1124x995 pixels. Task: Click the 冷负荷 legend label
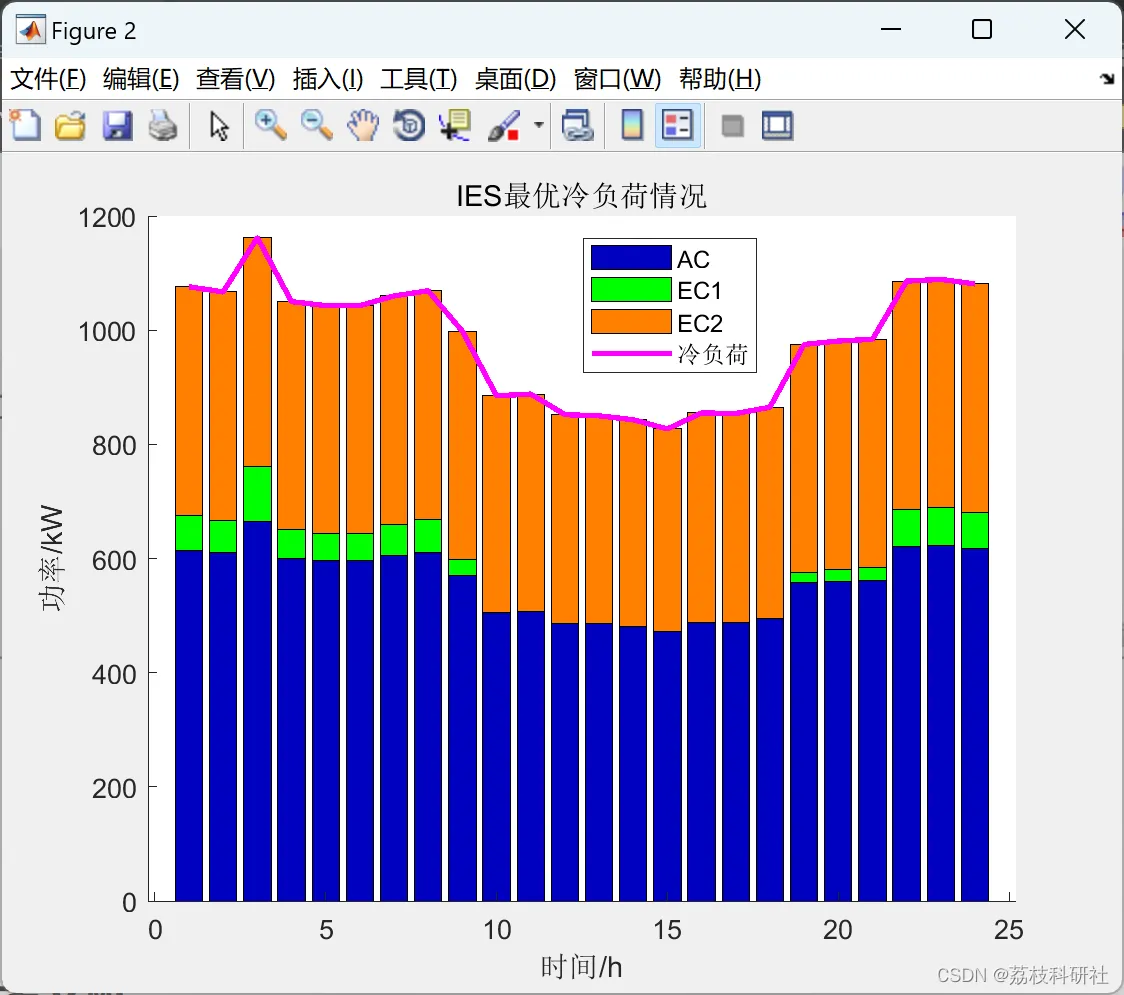coord(713,354)
